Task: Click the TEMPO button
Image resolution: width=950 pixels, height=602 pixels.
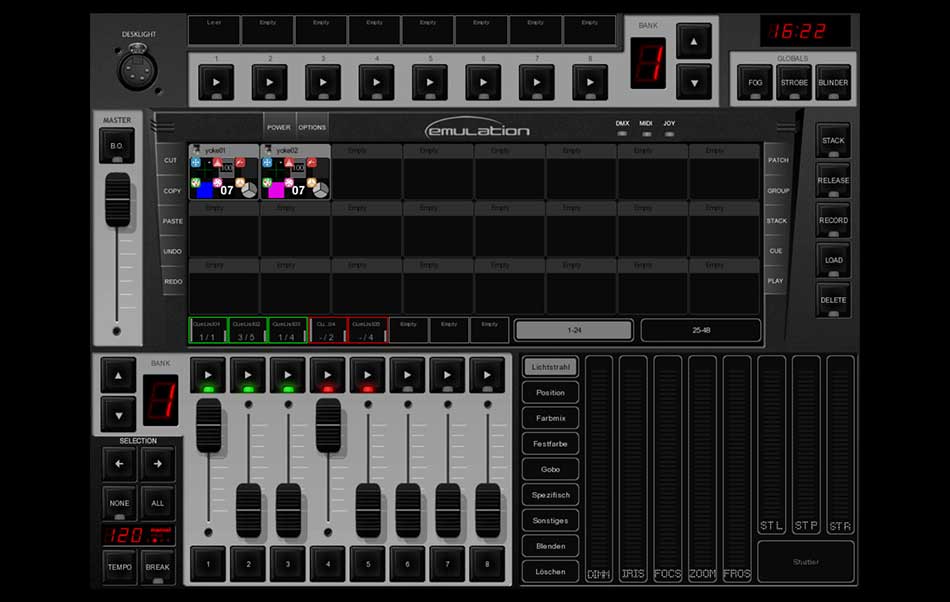Action: (119, 567)
